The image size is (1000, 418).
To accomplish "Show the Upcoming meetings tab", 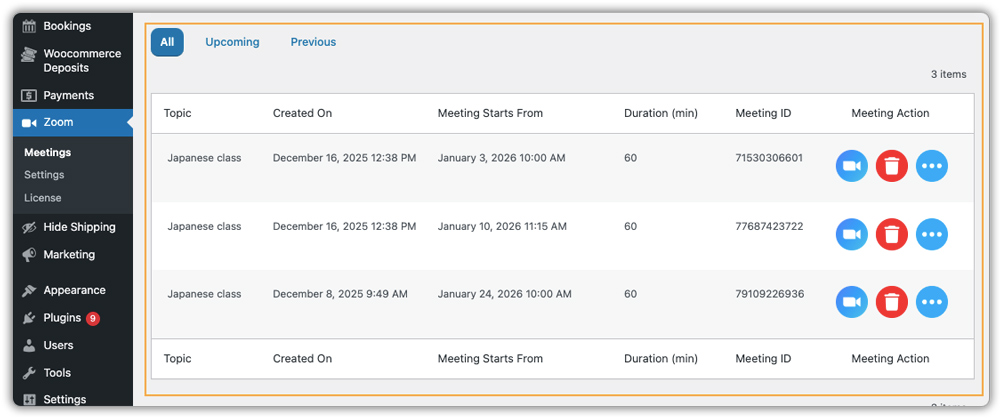I will (x=232, y=42).
